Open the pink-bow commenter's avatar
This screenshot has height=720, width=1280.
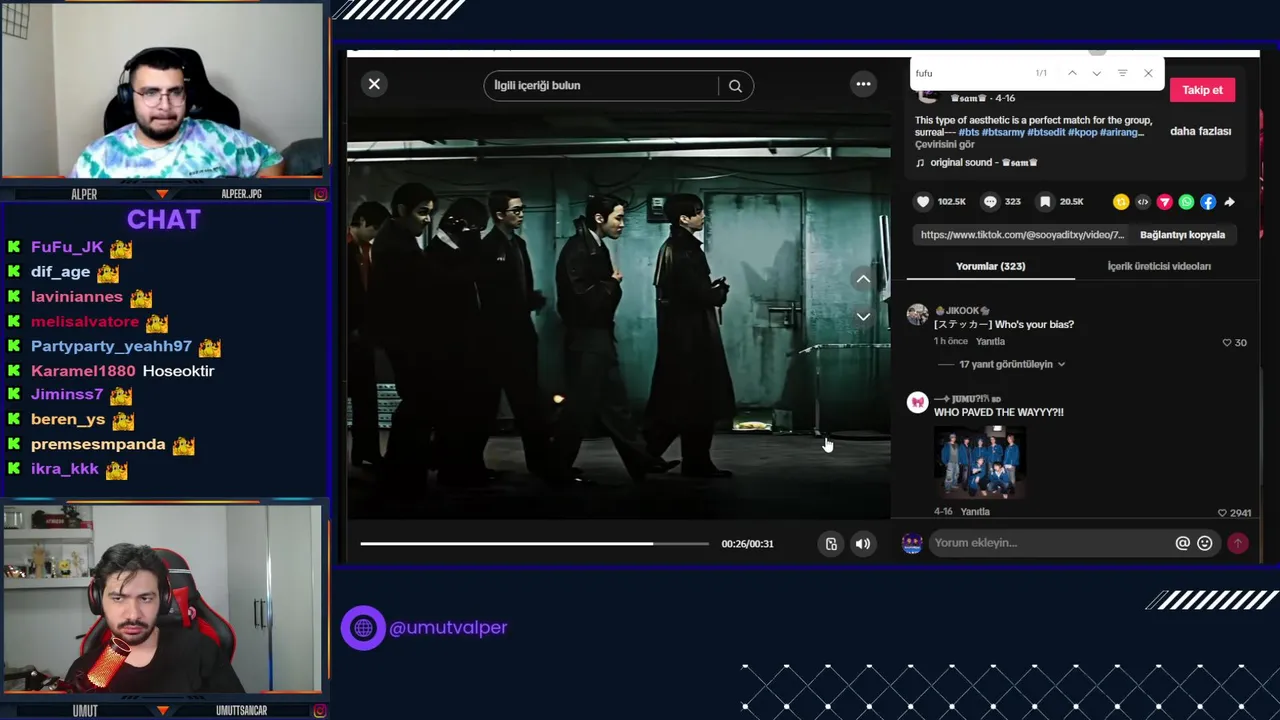coord(918,402)
